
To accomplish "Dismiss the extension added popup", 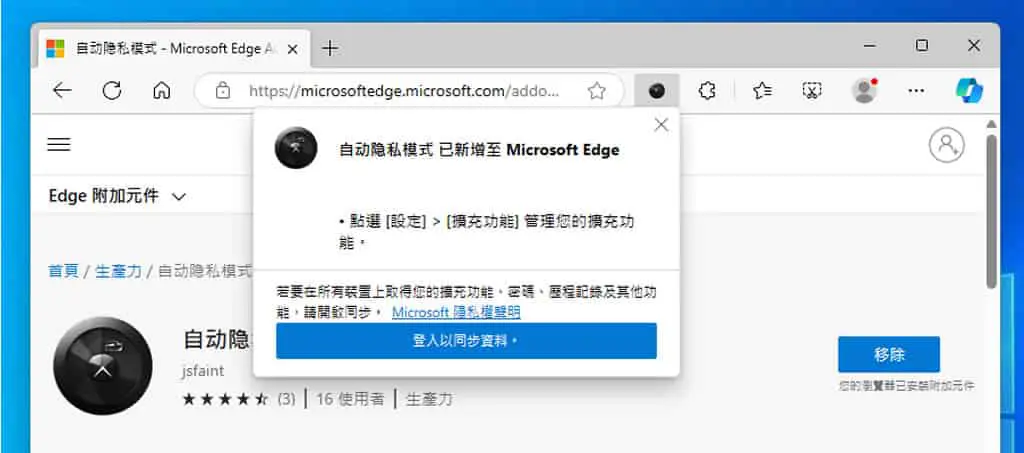I will click(661, 125).
